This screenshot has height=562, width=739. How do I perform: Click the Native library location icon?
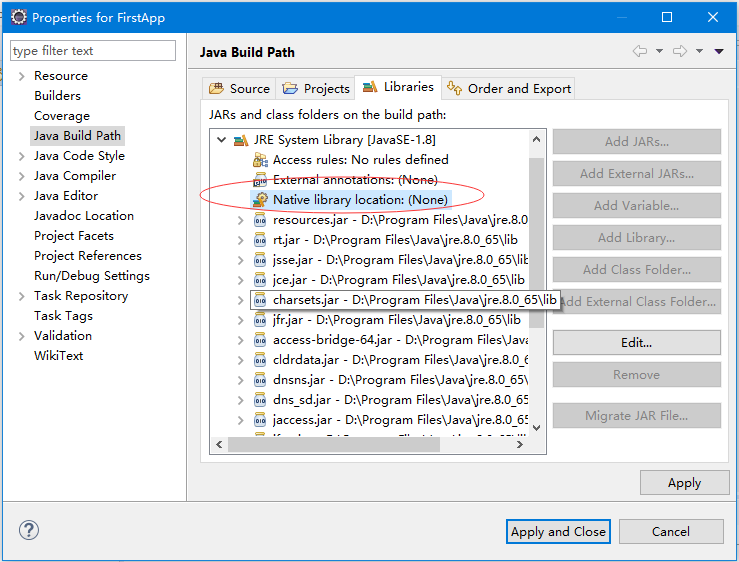tap(260, 200)
